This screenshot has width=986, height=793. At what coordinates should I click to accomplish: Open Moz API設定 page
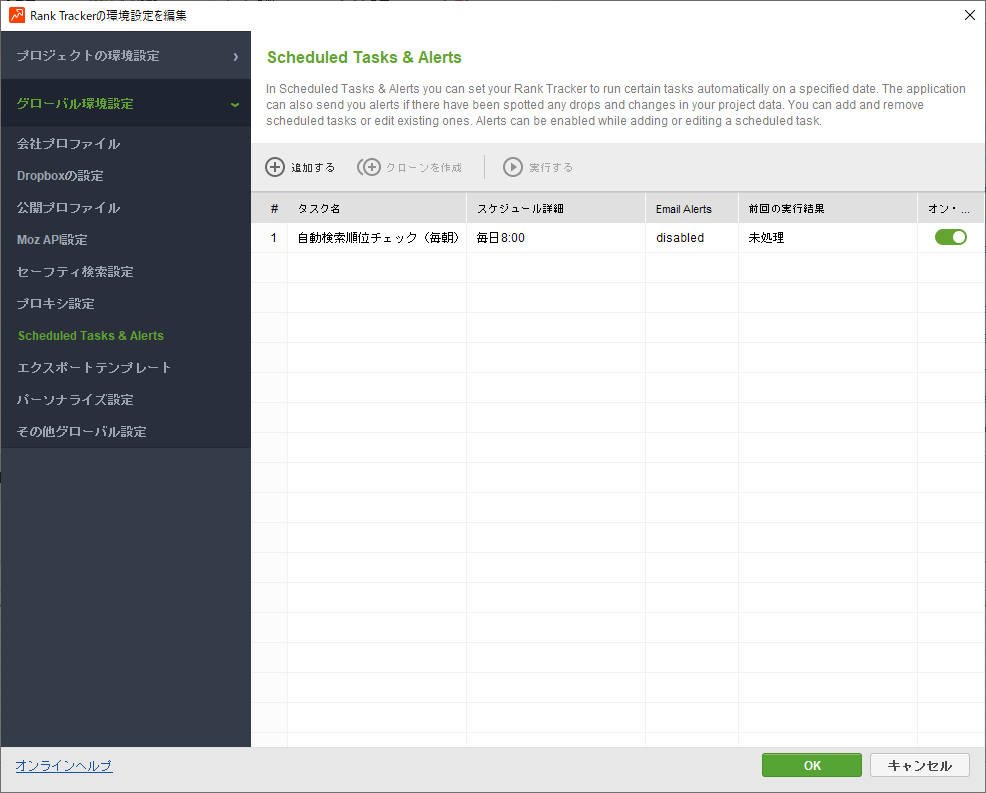(52, 240)
